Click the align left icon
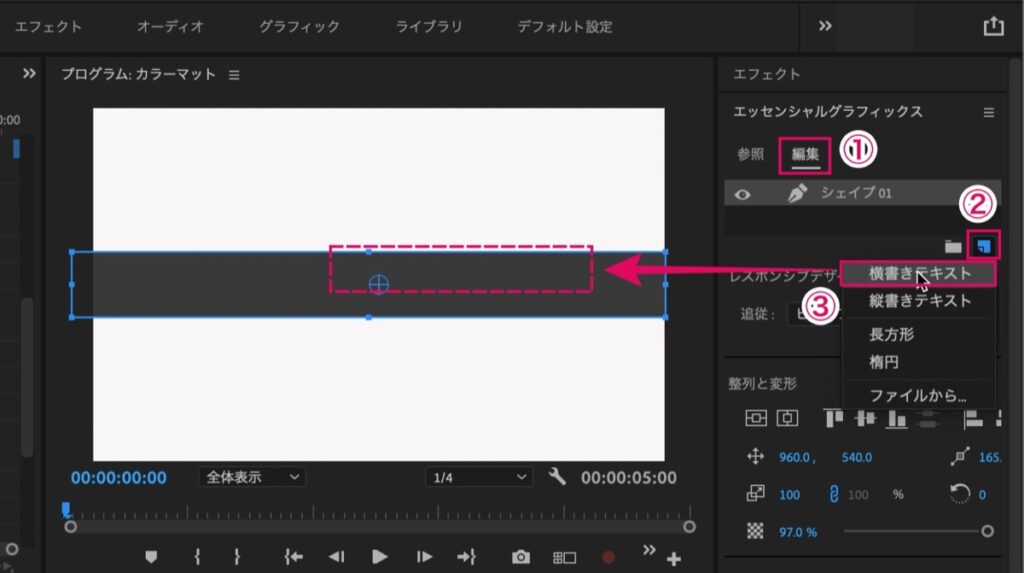The image size is (1024, 573). point(973,418)
